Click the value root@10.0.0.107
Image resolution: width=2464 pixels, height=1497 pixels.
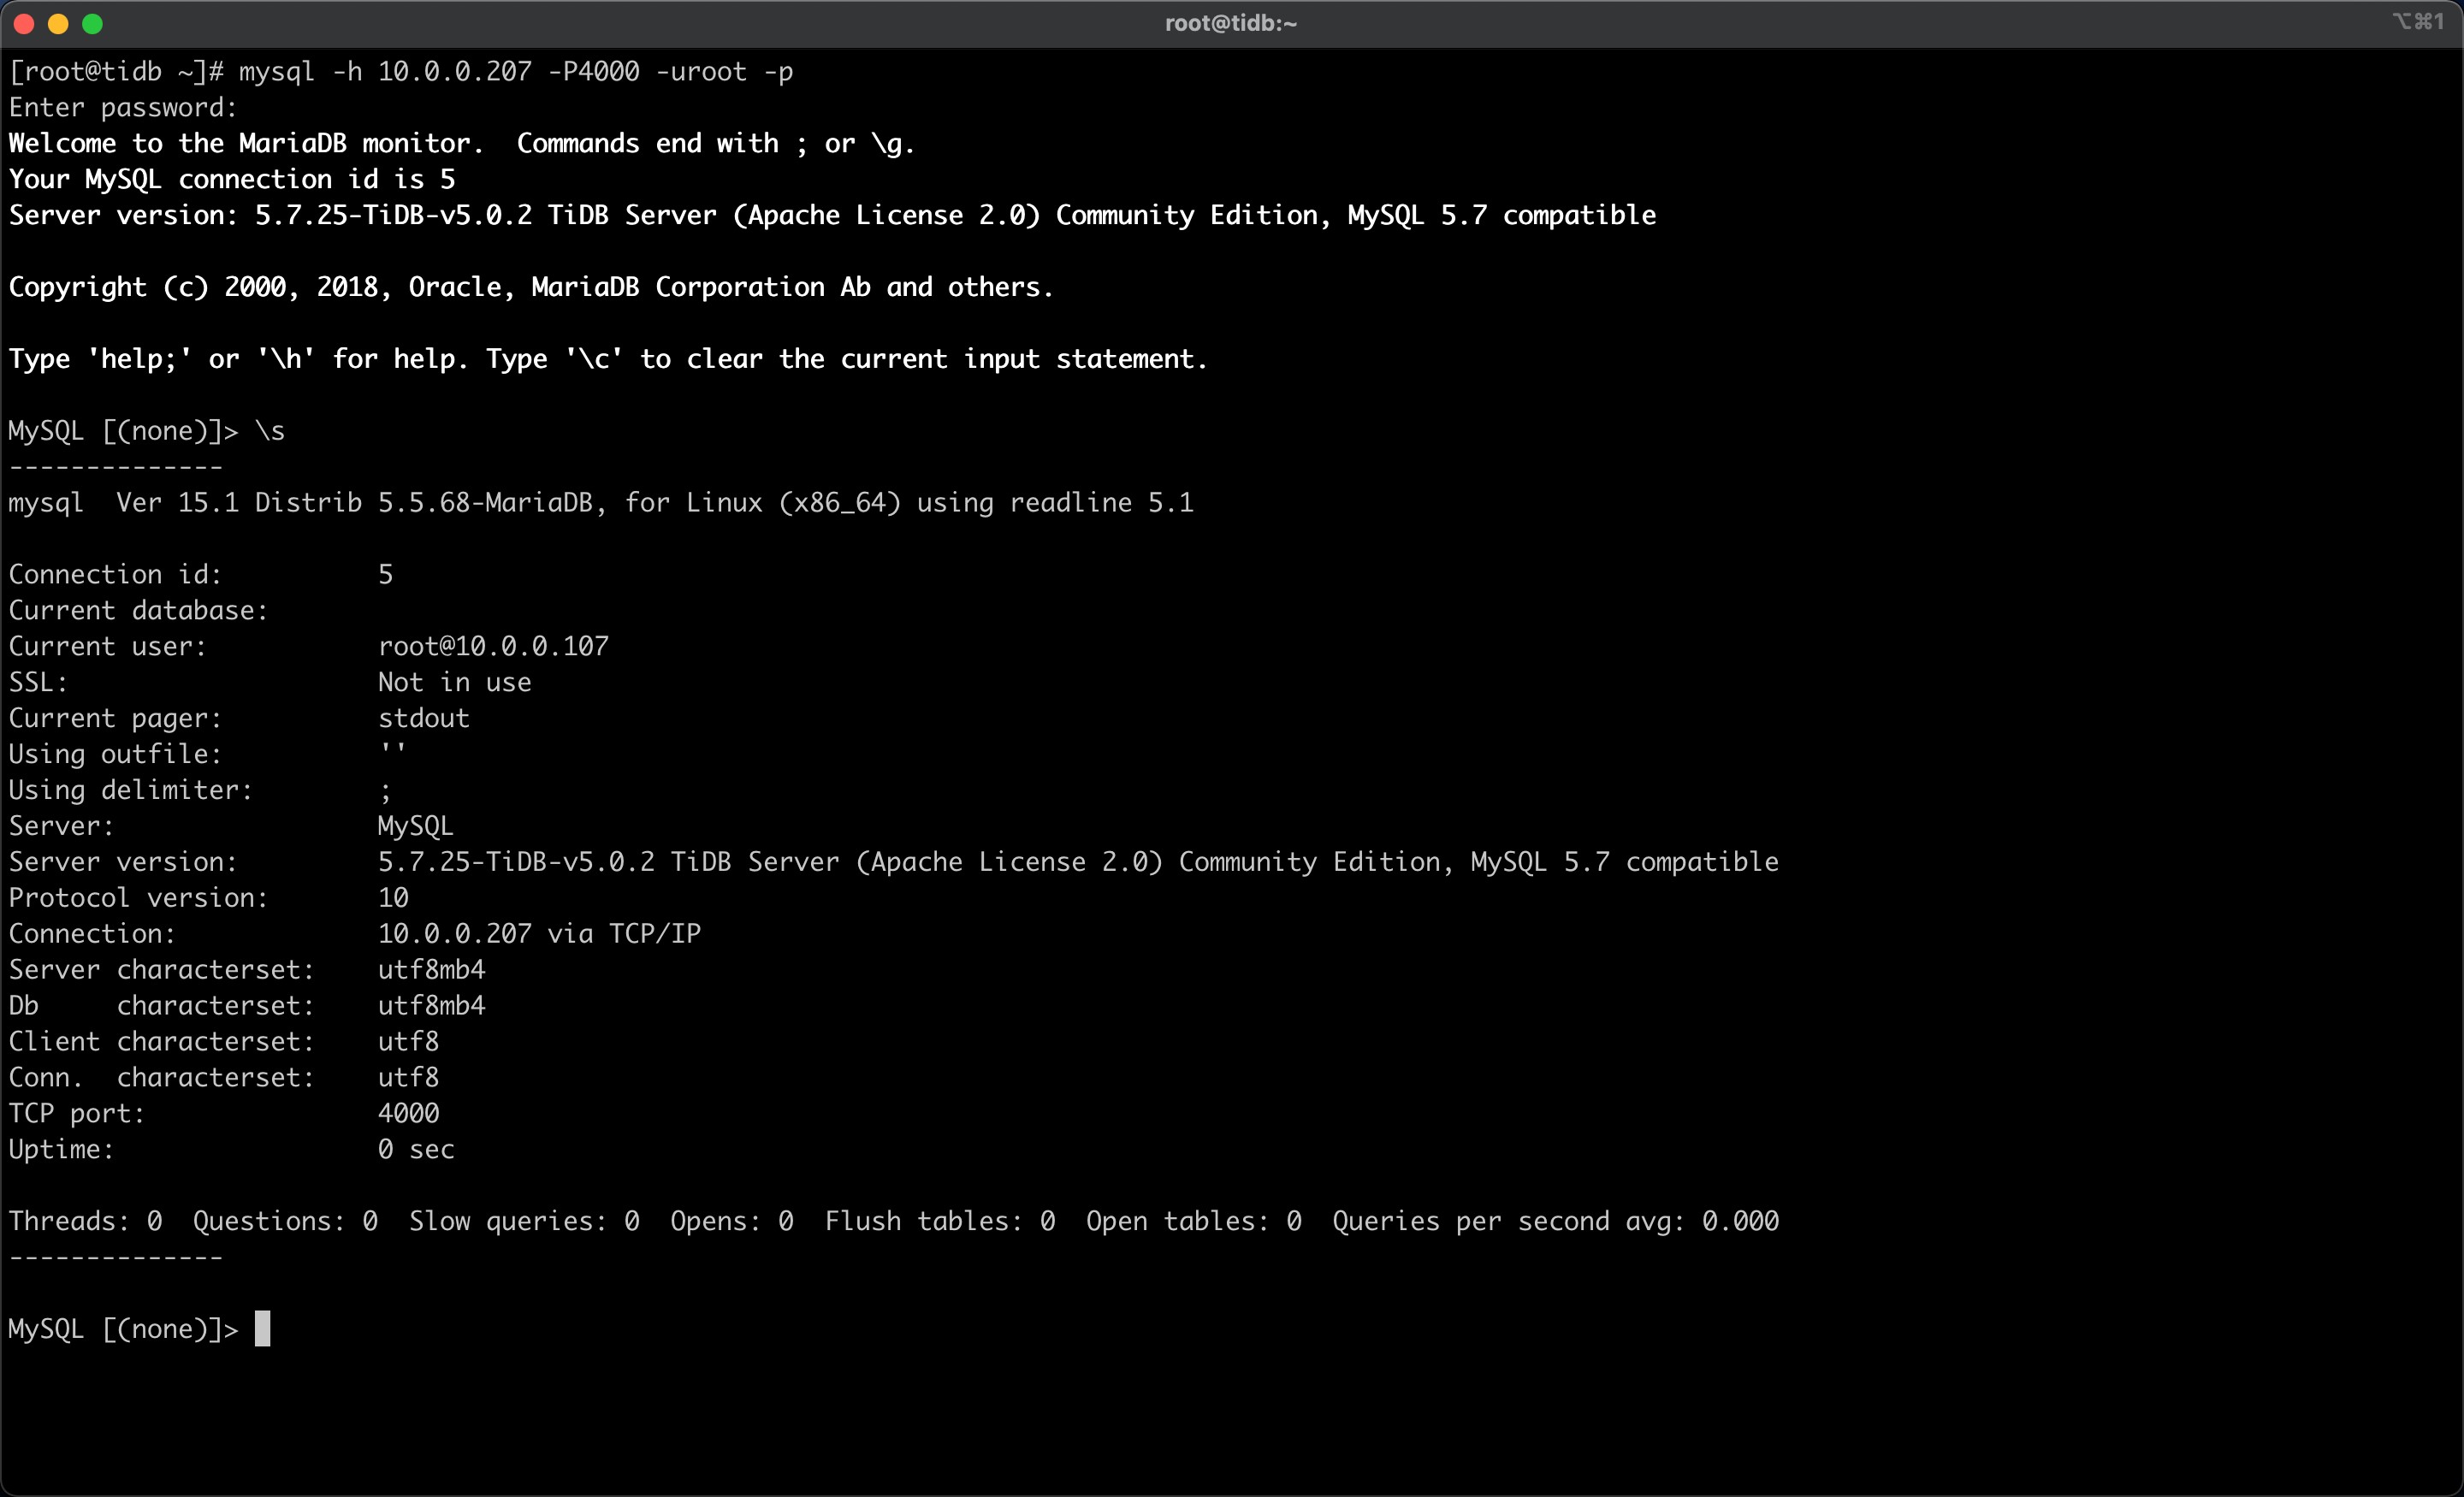493,647
